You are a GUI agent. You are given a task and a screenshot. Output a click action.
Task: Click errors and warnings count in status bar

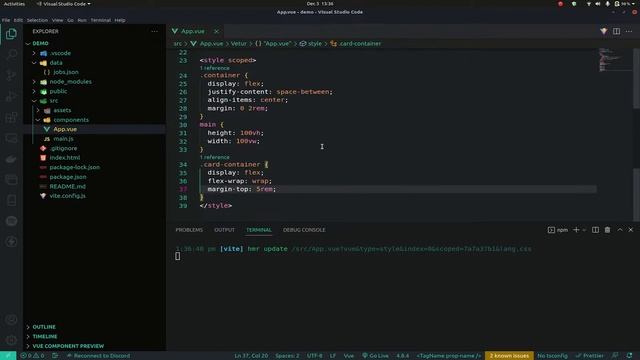click(x=32, y=356)
